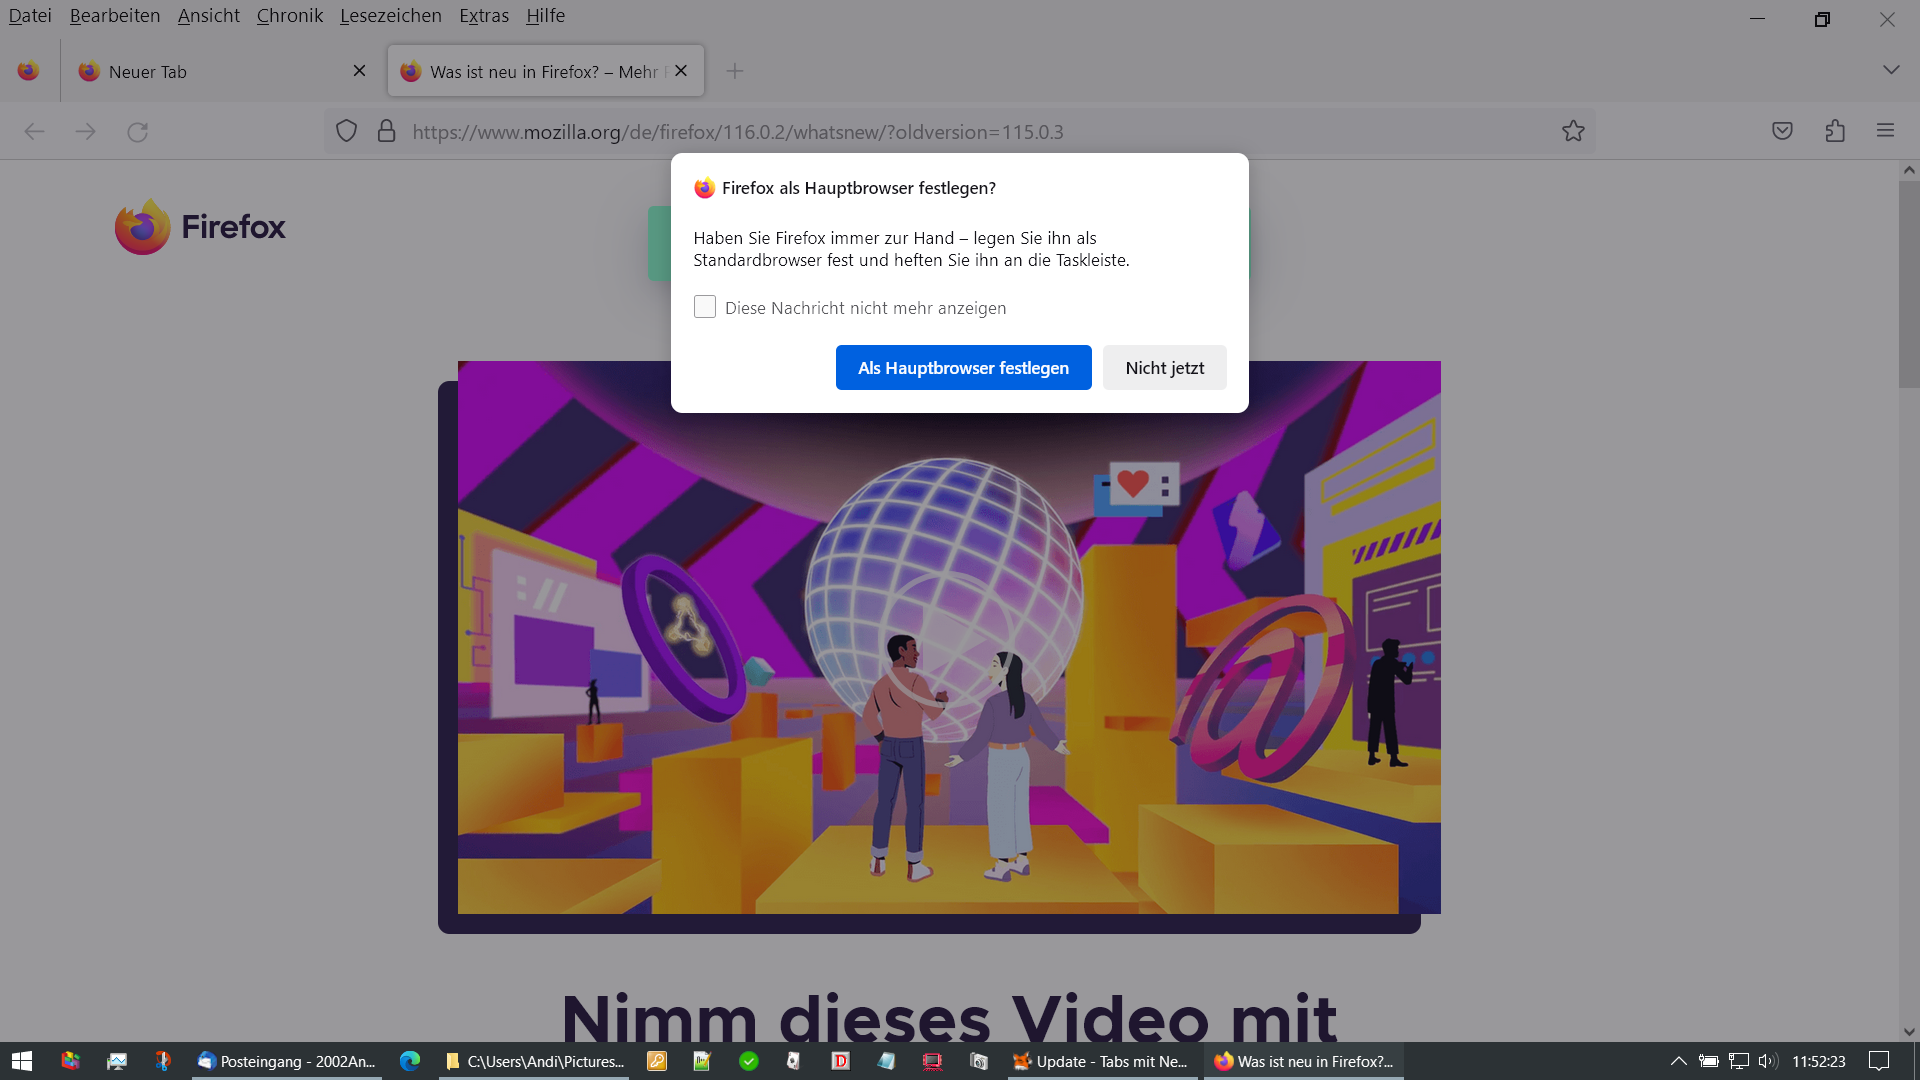Open the Lesezeichen menu
The width and height of the screenshot is (1920, 1080).
[x=390, y=16]
